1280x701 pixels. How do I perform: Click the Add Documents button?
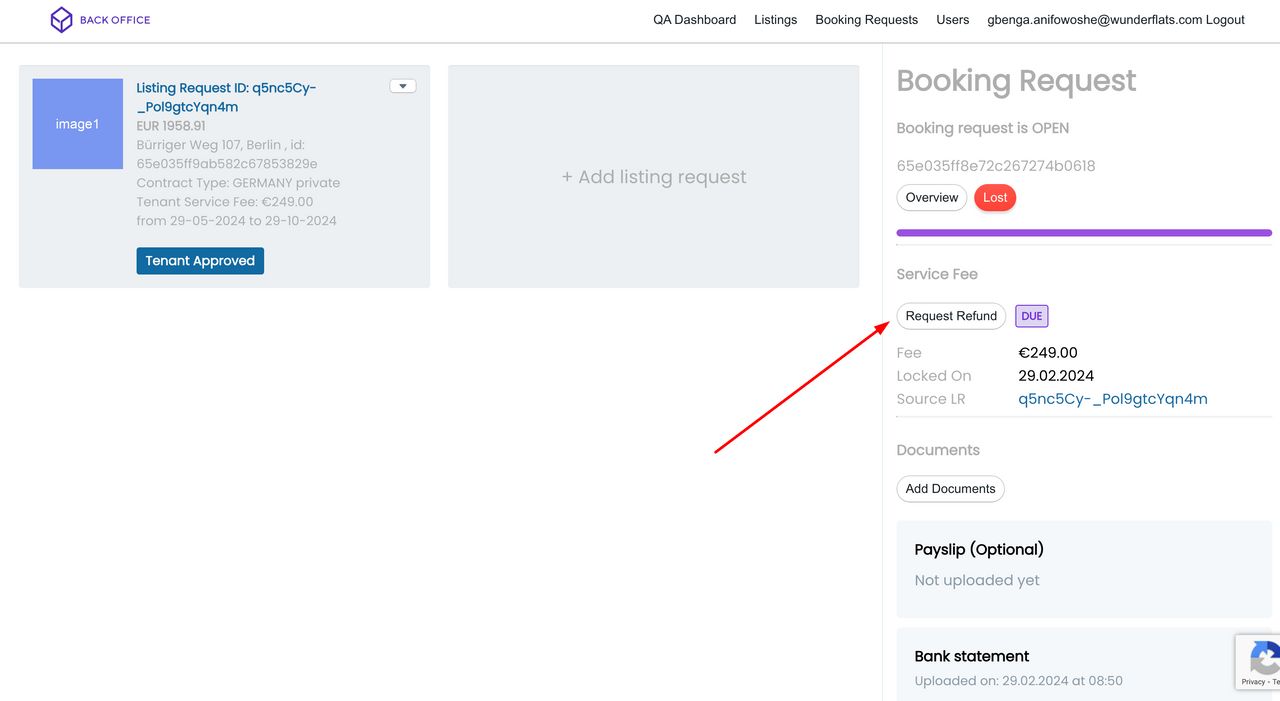(950, 489)
